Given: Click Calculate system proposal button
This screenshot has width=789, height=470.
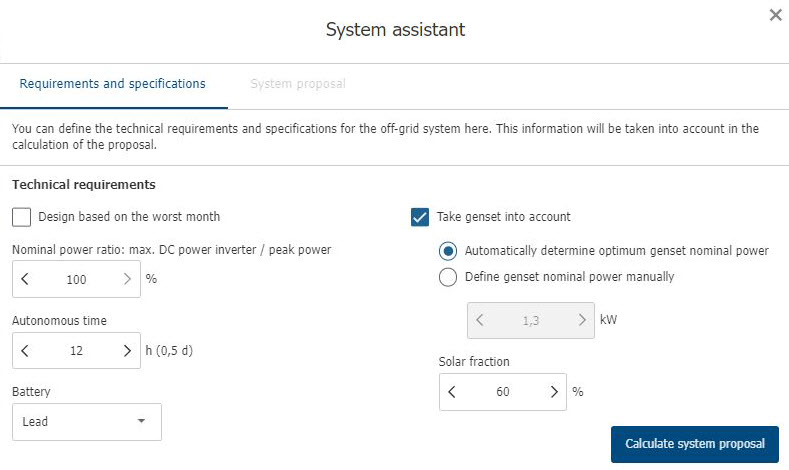Looking at the screenshot, I should [694, 444].
